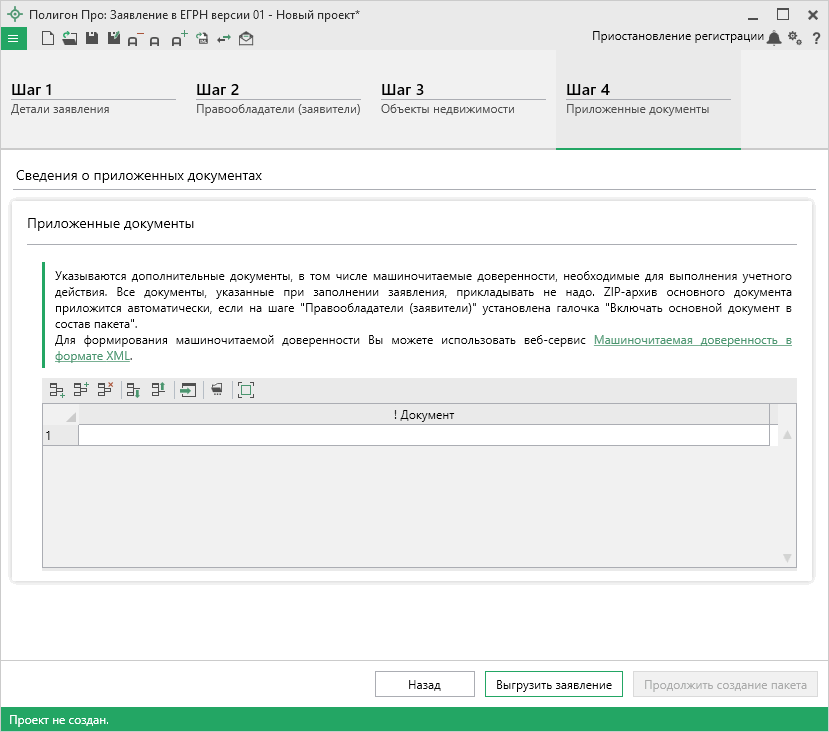Delete row icon with red cross
This screenshot has width=829, height=732.
coord(106,390)
